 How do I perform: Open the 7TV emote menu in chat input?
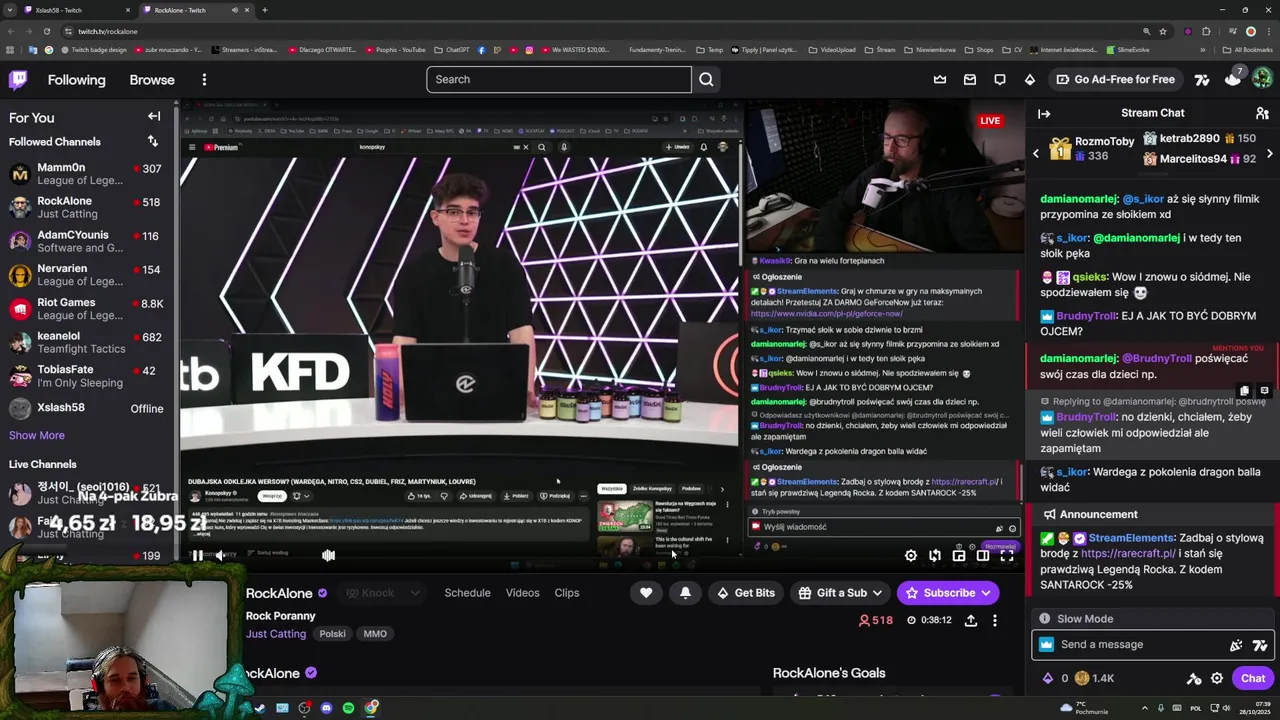coord(1260,645)
